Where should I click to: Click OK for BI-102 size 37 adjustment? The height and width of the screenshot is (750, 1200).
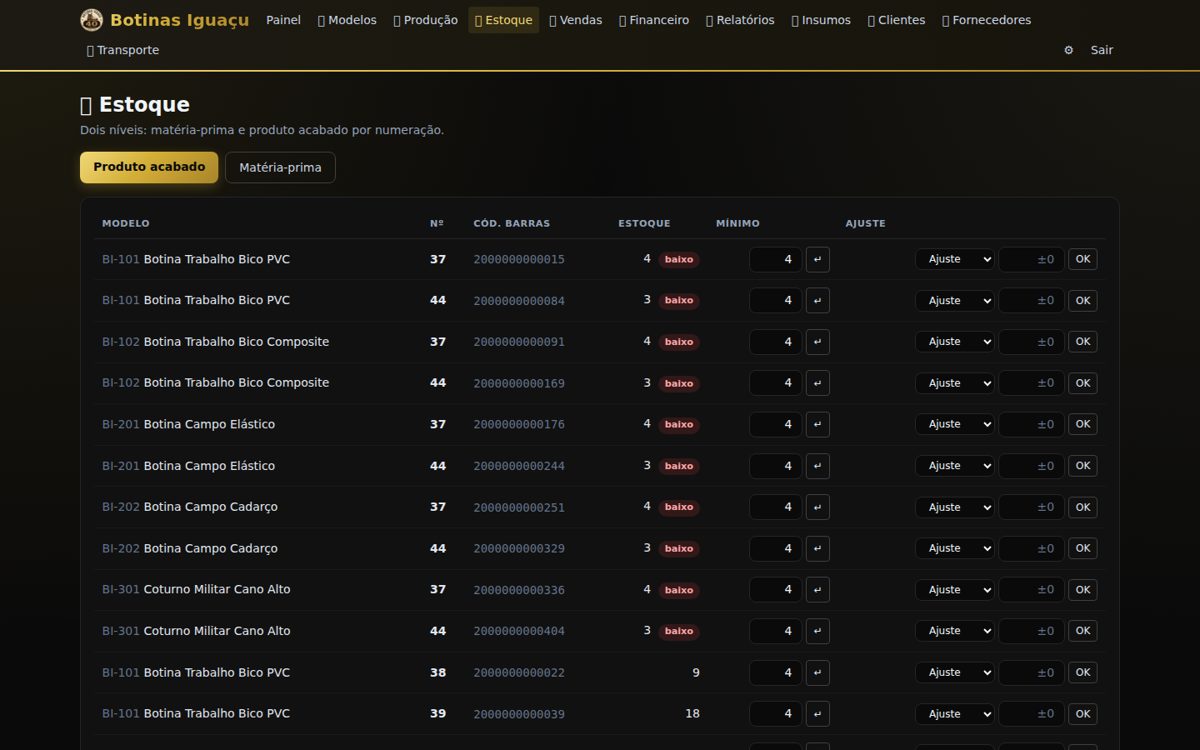[x=1083, y=342]
